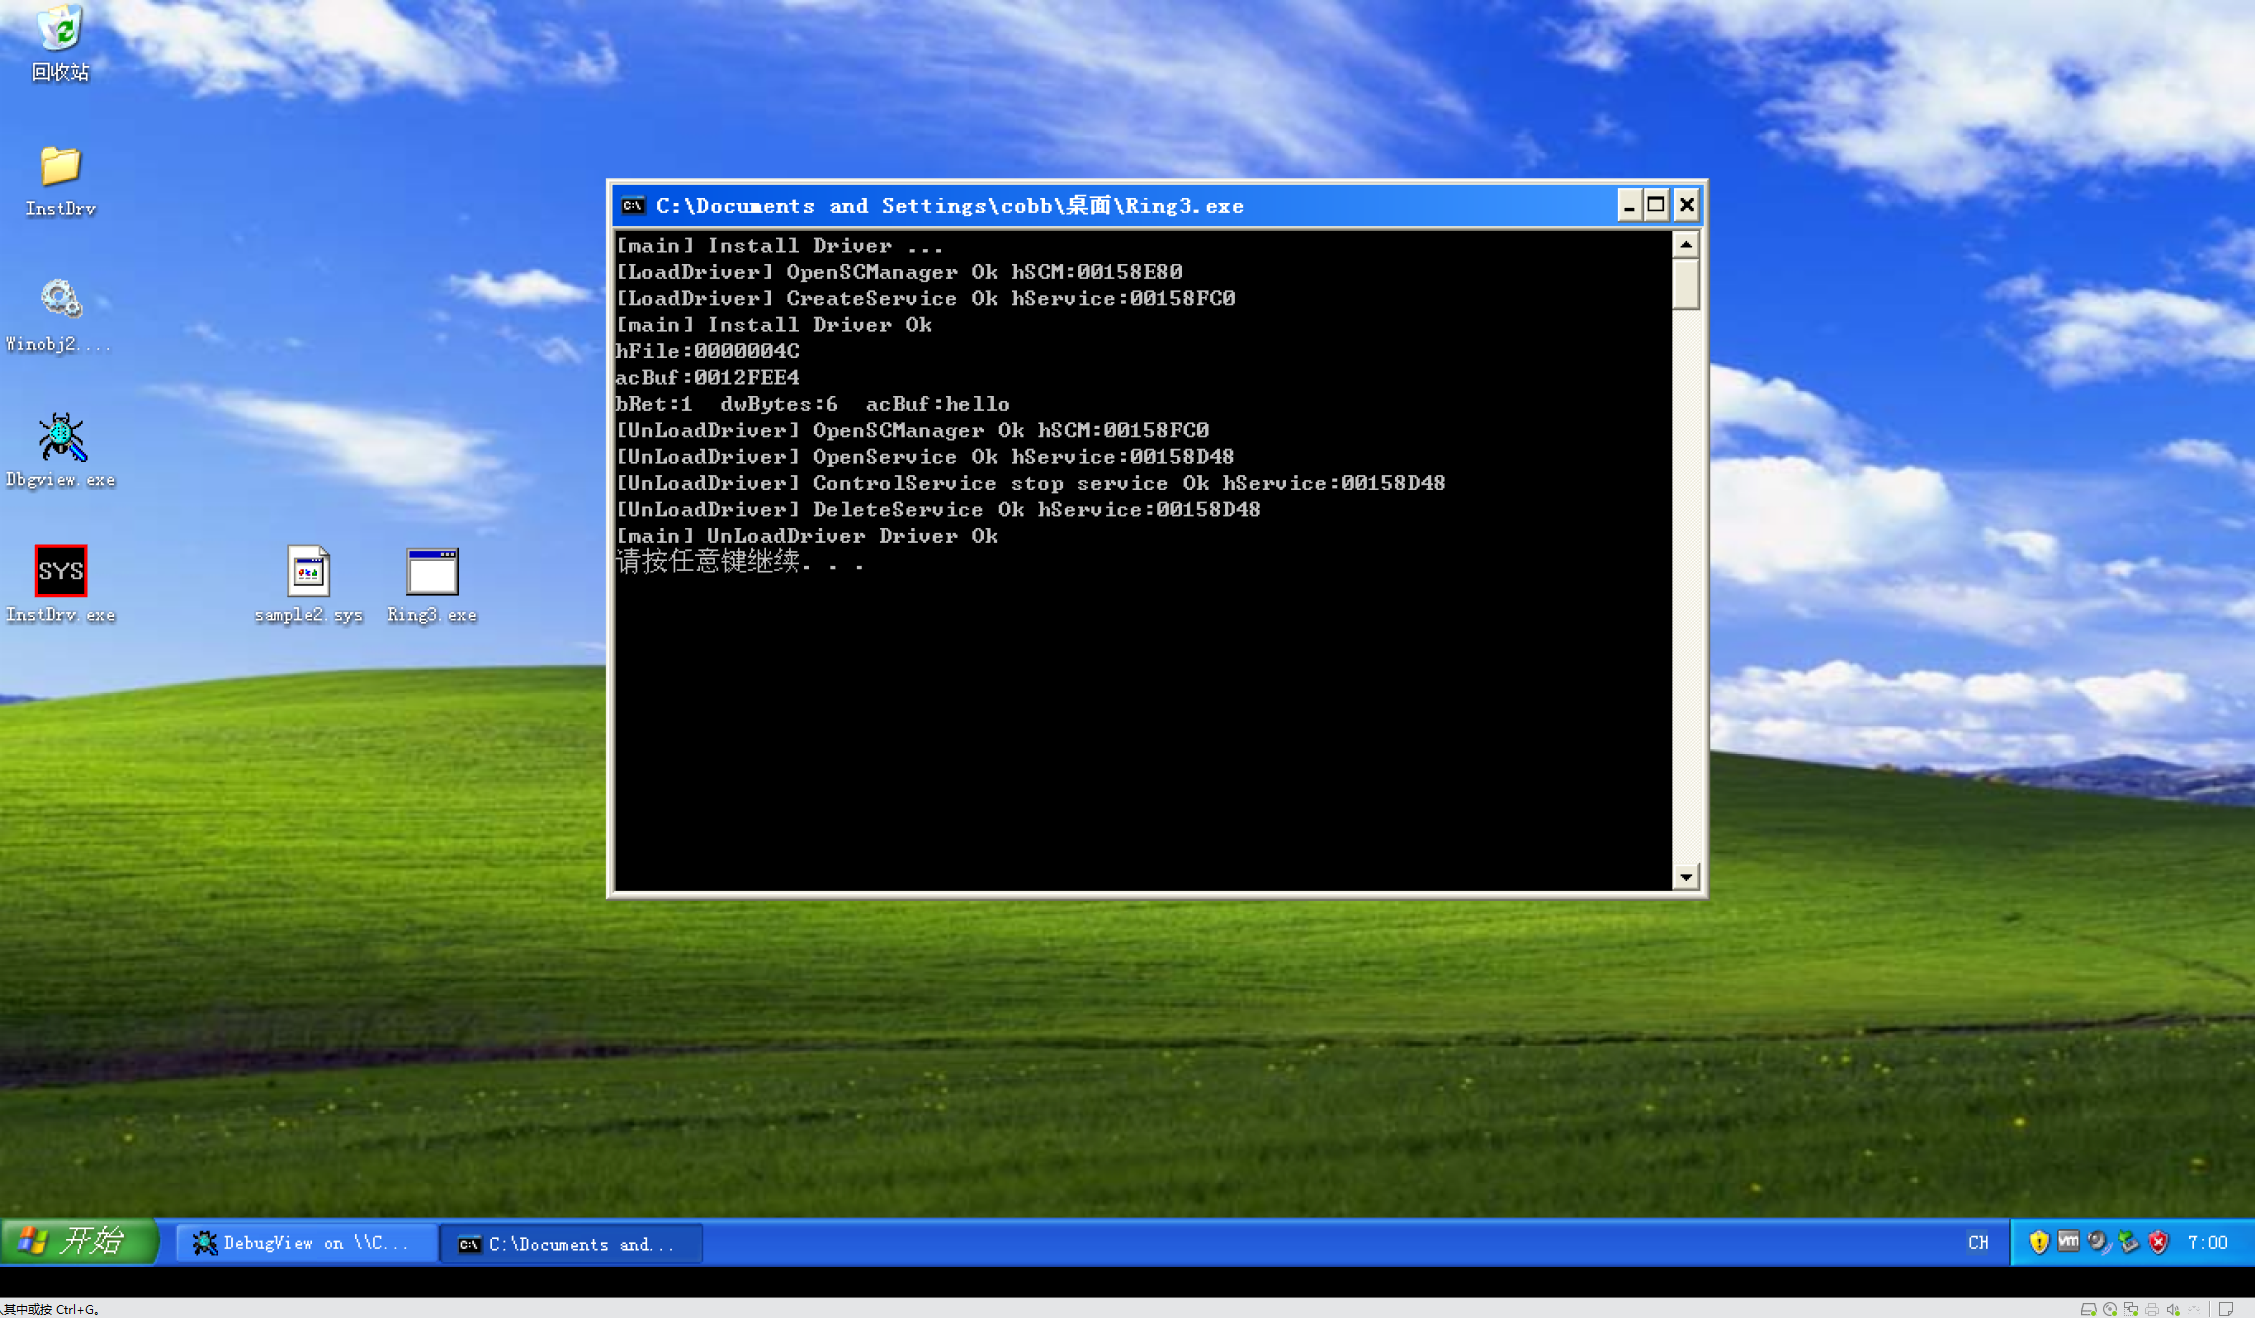The image size is (2255, 1318).
Task: Open console window system menu icon
Action: 633,206
